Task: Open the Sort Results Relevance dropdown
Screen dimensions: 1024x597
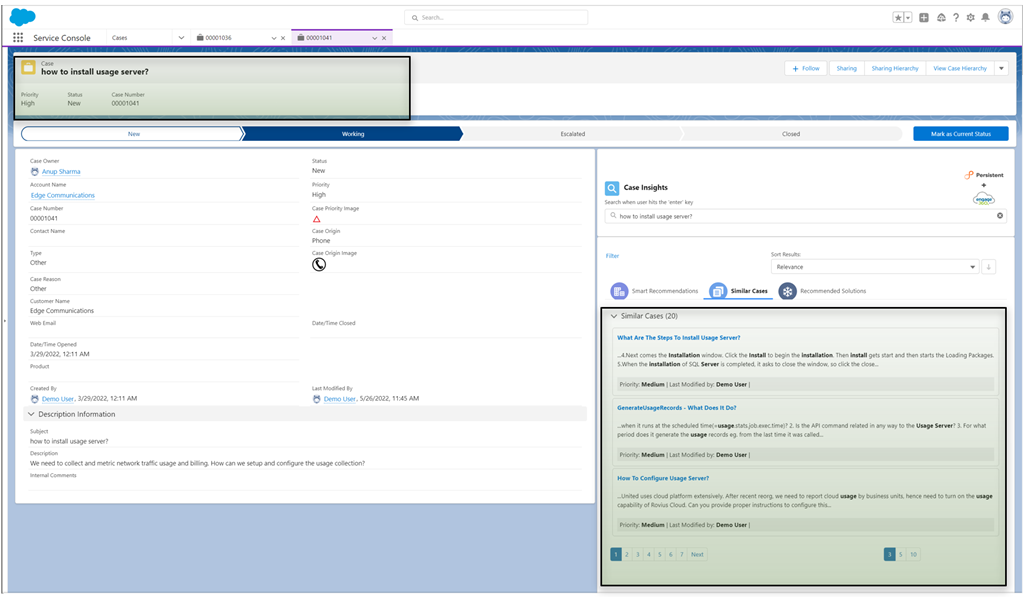Action: point(875,266)
